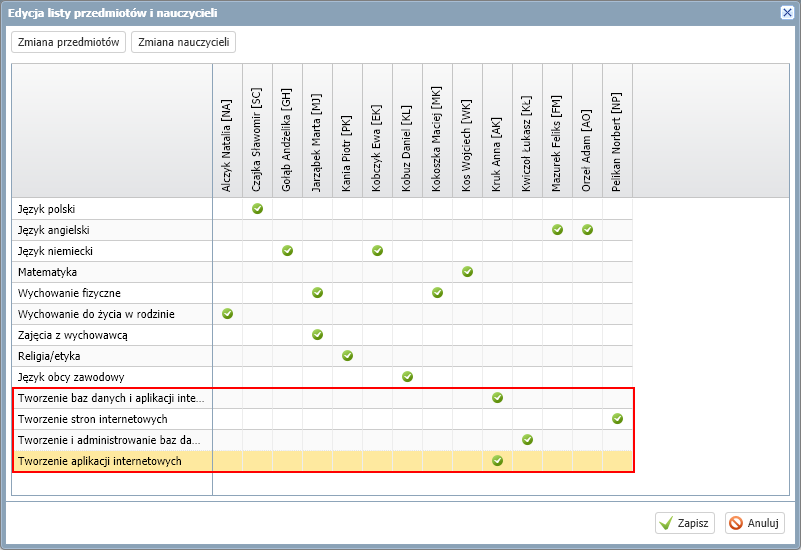
Task: Remove Gołąb Andżelika checkmark from Język niemiecki
Action: [288, 251]
